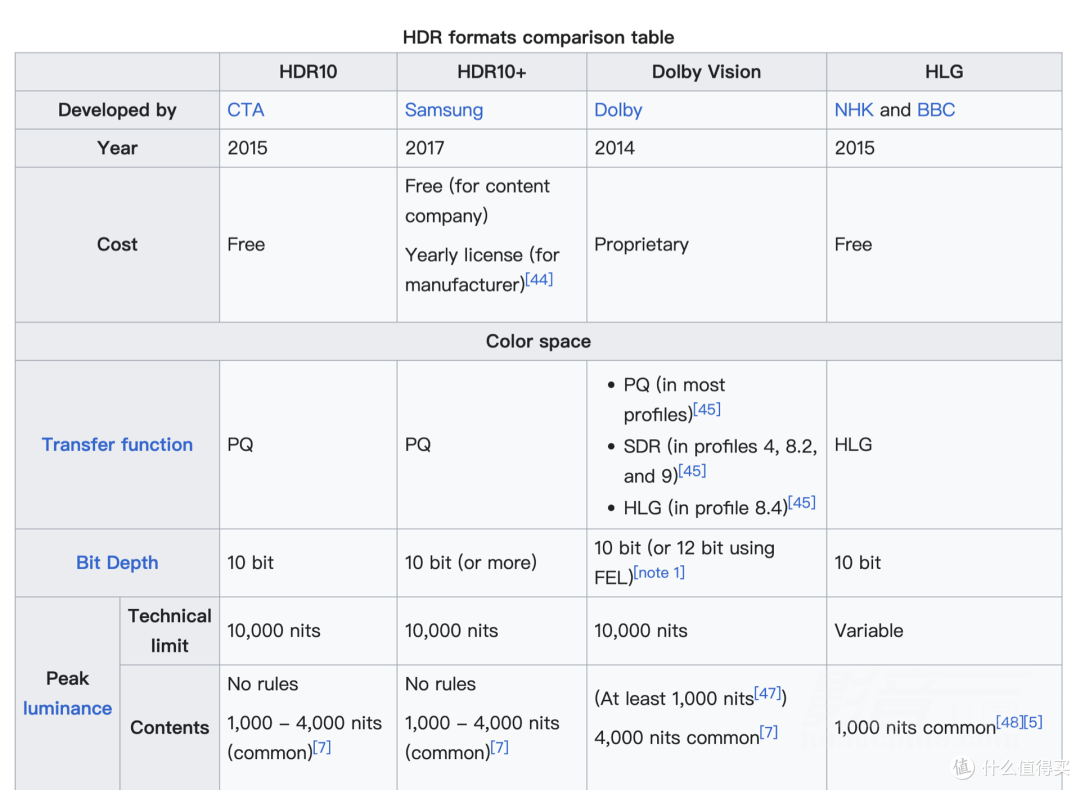Click 10 bit in the HLG column
Image resolution: width=1080 pixels, height=790 pixels.
(858, 563)
